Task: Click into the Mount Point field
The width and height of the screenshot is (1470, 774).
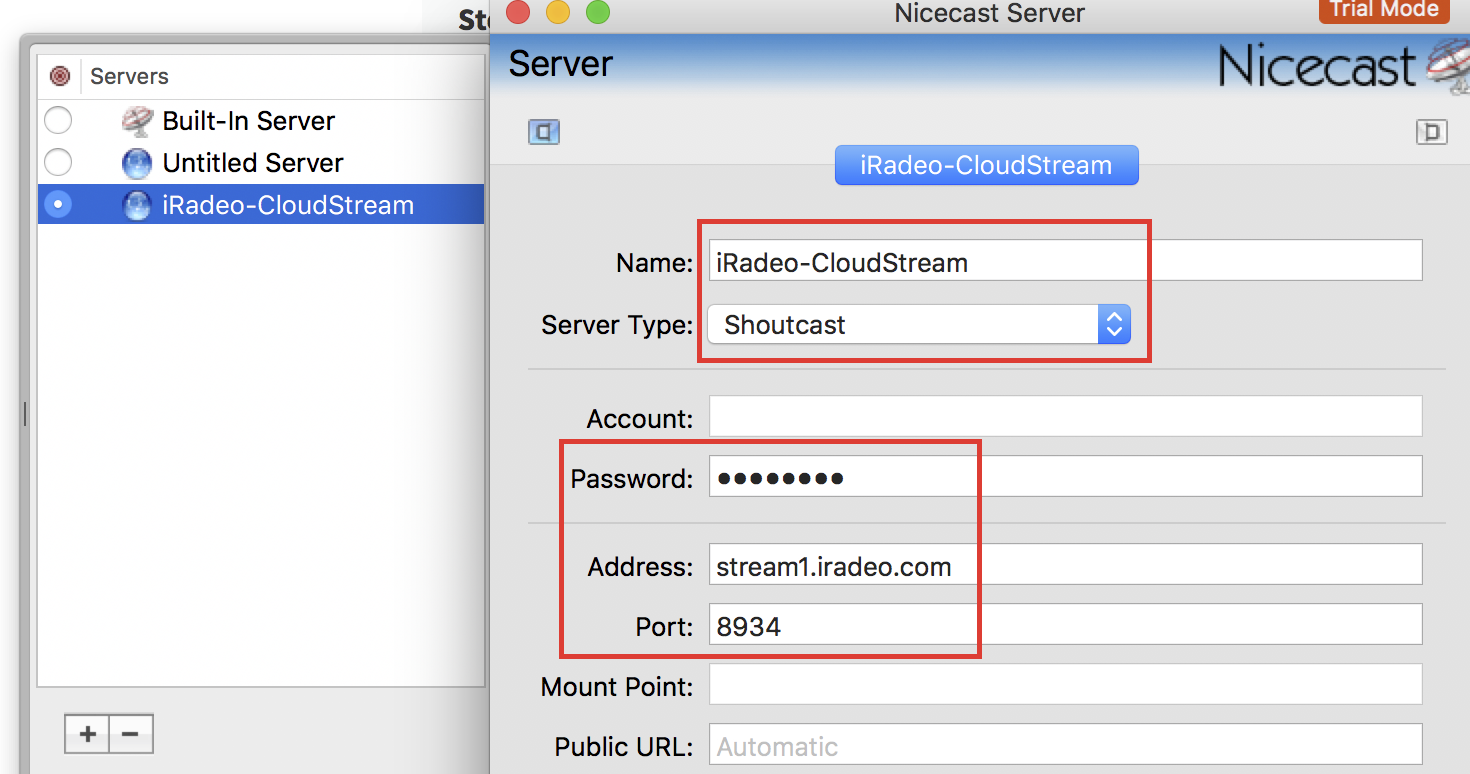Action: [x=1066, y=685]
